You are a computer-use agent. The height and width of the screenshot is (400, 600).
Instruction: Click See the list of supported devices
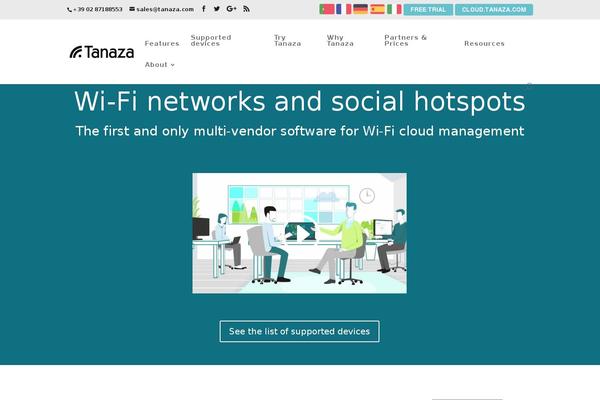click(x=300, y=331)
